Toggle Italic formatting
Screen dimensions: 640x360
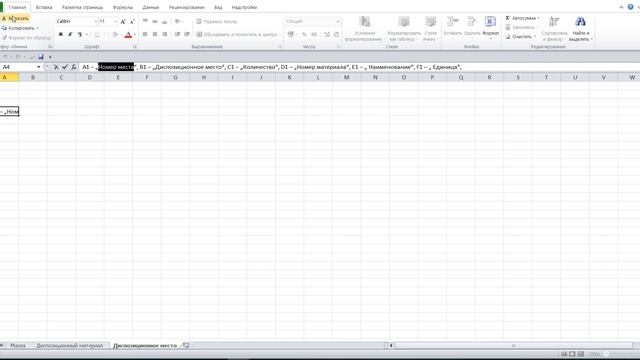70,35
